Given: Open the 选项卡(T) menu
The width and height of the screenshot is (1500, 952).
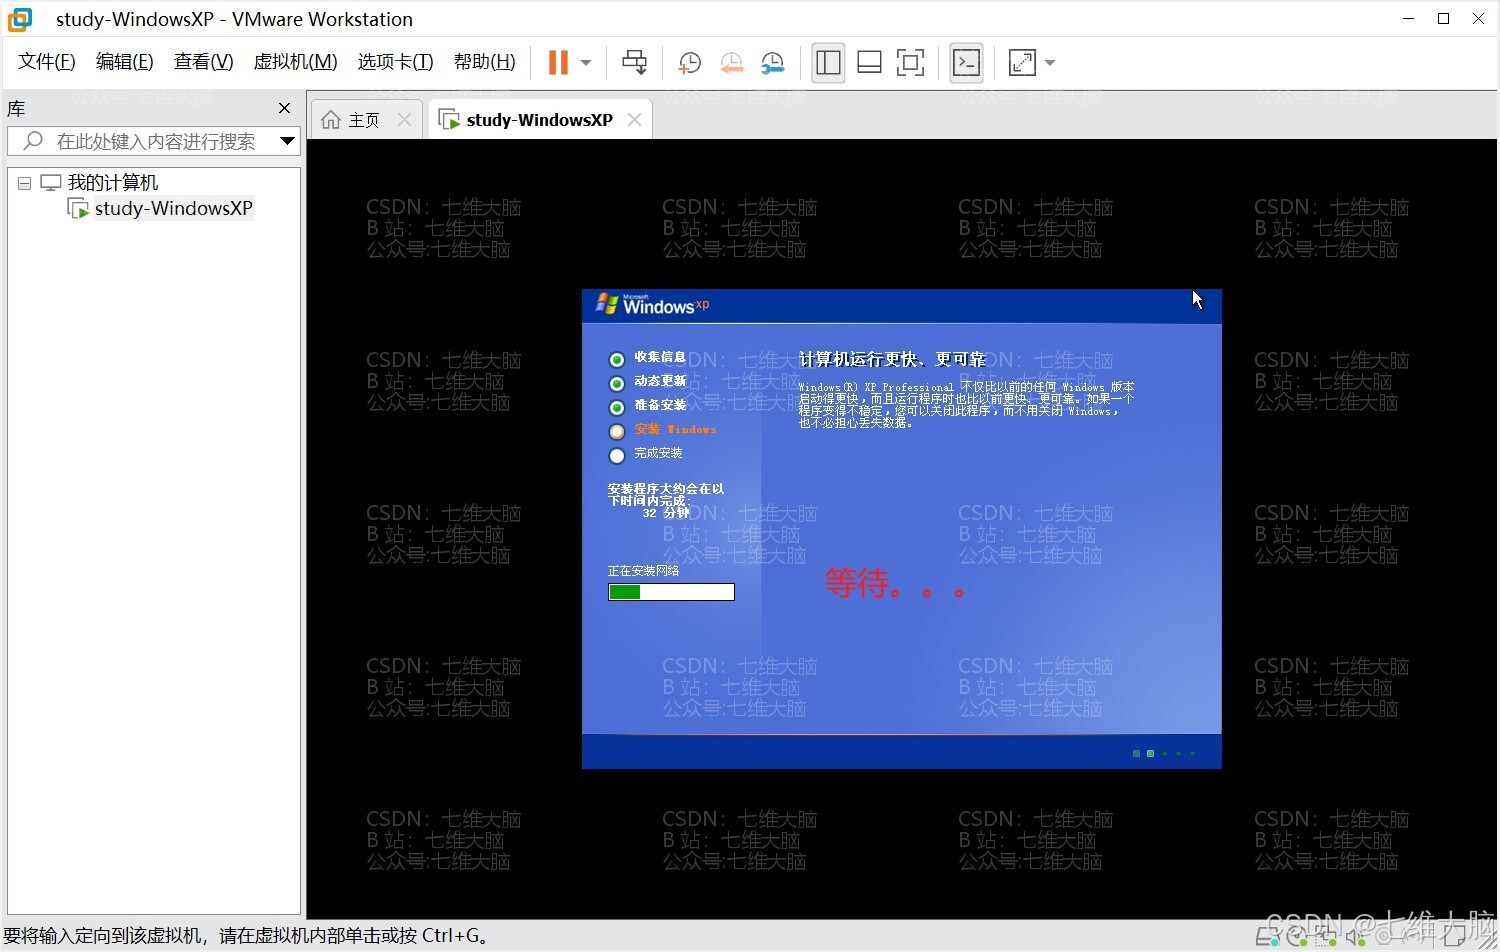Looking at the screenshot, I should 396,62.
